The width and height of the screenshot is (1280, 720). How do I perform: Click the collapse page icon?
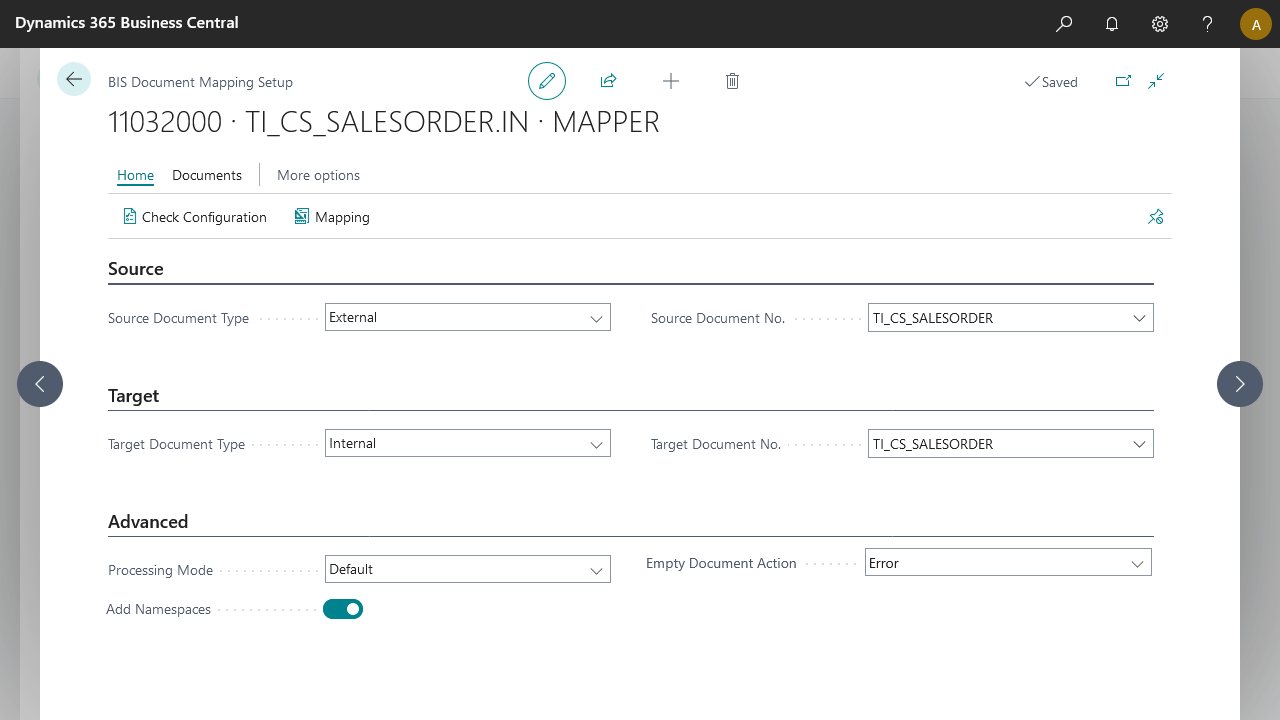click(1156, 81)
